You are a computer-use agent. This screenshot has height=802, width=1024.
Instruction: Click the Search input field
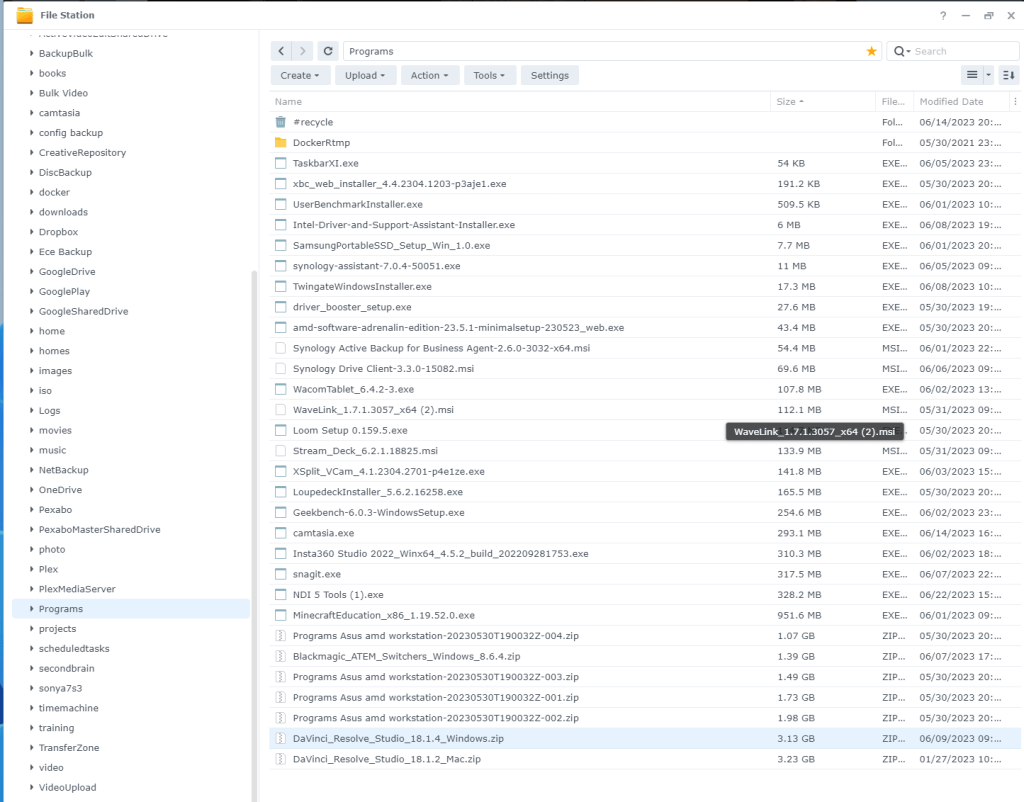click(x=963, y=51)
